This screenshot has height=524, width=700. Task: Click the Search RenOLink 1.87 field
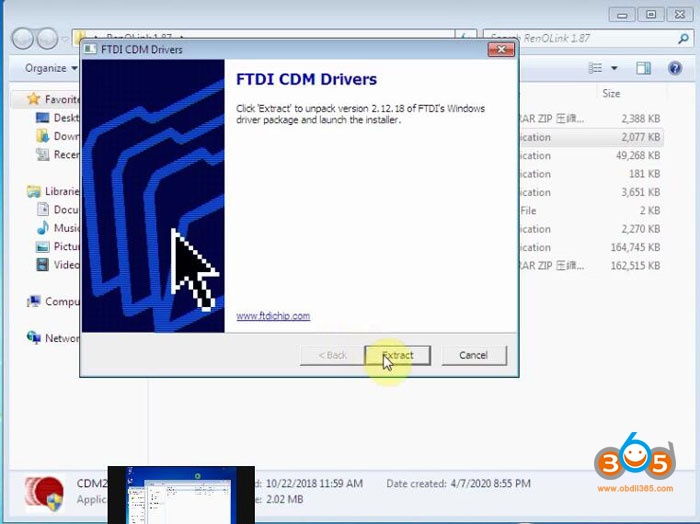click(x=587, y=38)
